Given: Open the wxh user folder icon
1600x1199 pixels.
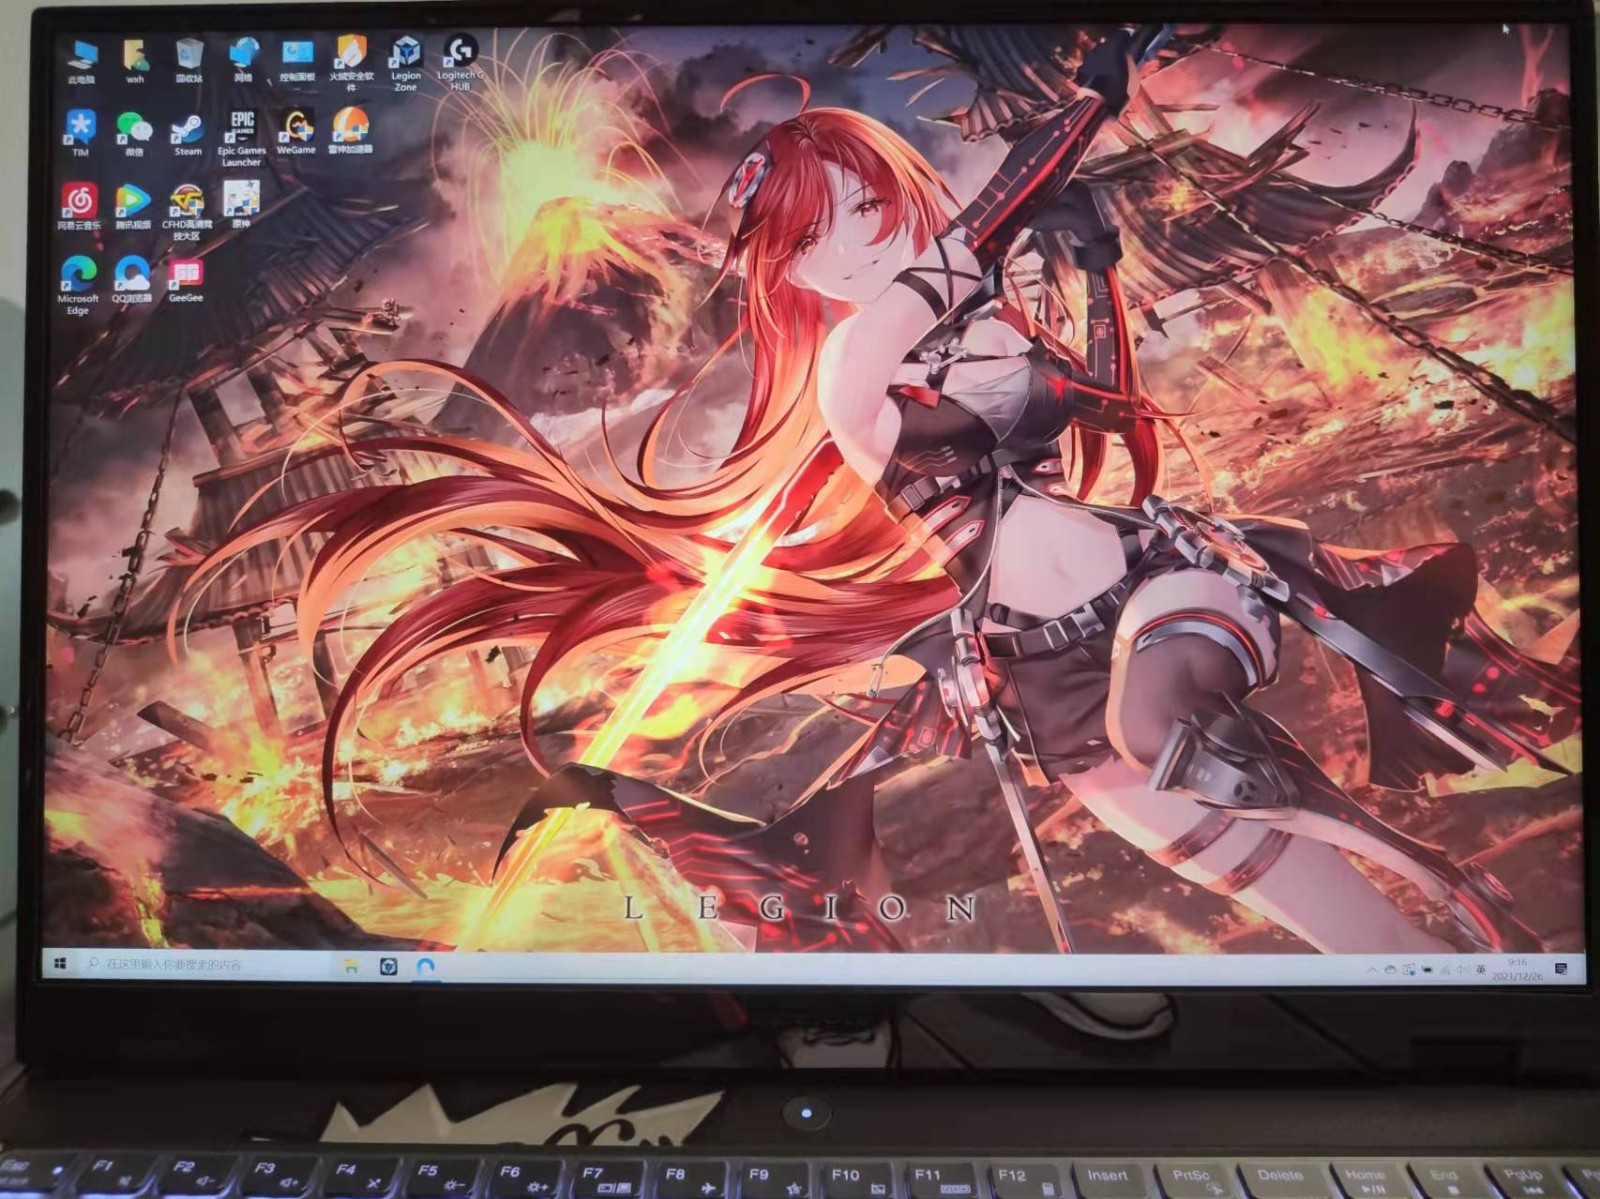Looking at the screenshot, I should [x=135, y=61].
